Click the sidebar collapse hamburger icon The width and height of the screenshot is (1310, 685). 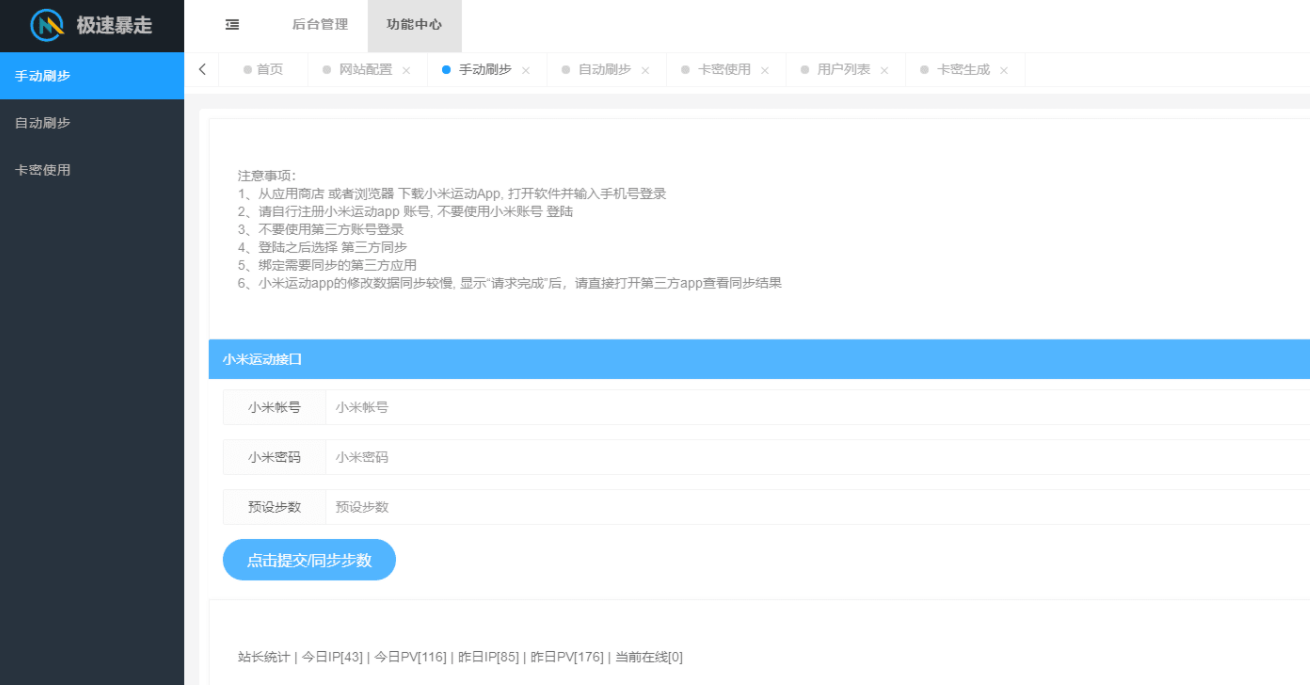[232, 25]
